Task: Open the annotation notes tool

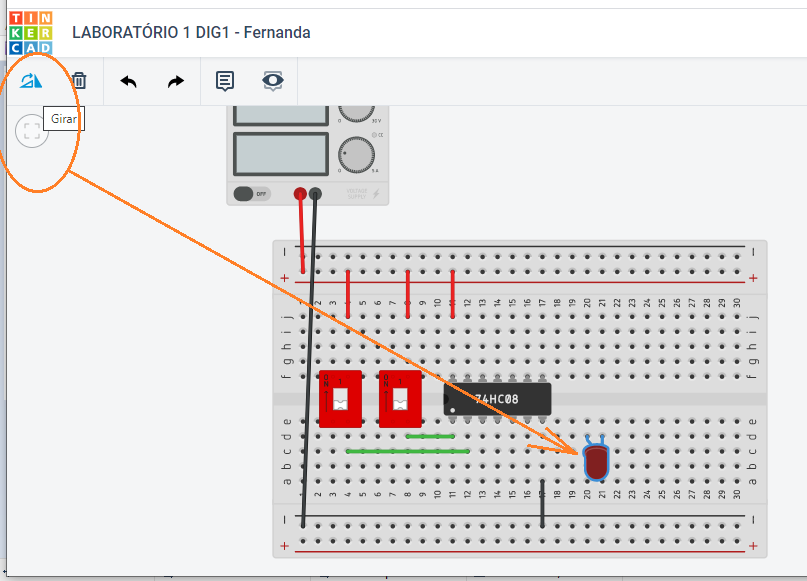Action: (225, 81)
